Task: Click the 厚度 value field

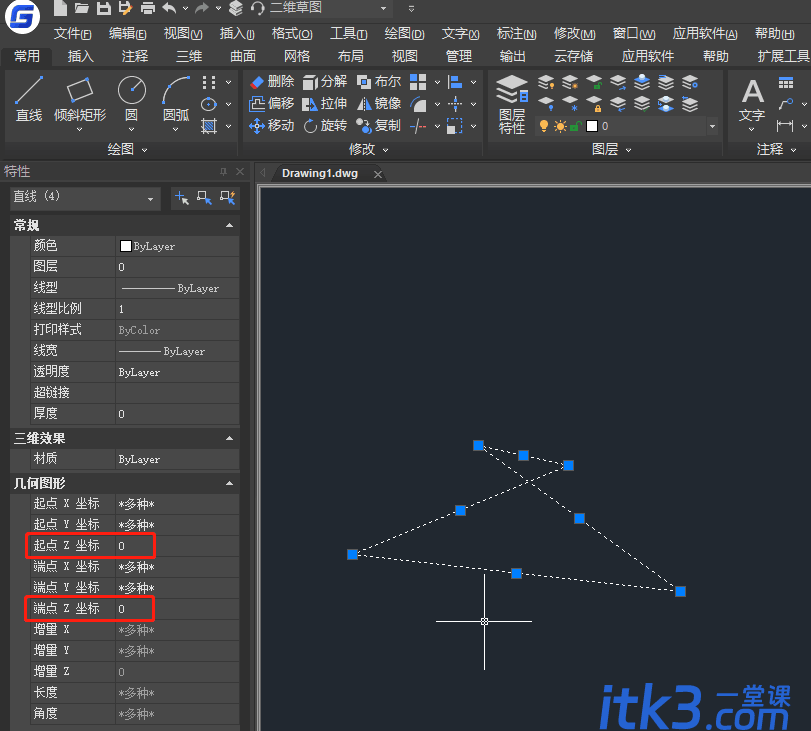Action: (x=177, y=414)
